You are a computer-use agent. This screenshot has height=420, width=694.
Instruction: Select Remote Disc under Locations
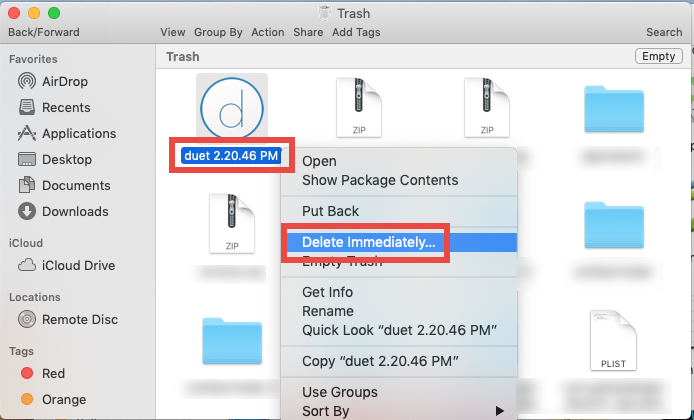[x=68, y=320]
